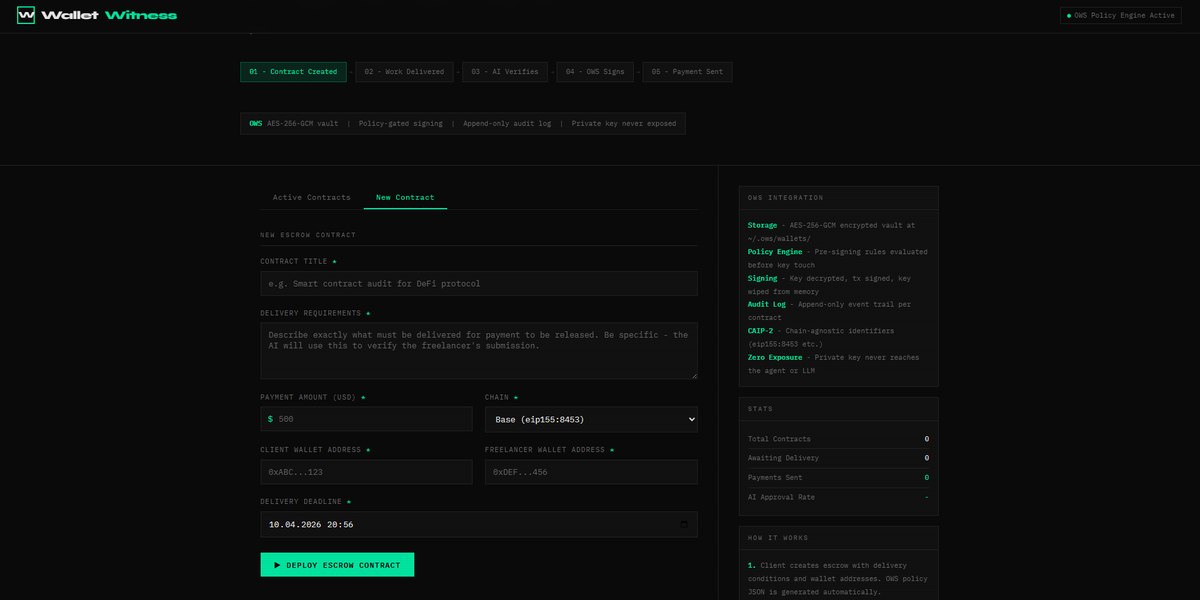Open the Chain dropdown showing Base
Viewport: 1200px width, 600px height.
[591, 419]
